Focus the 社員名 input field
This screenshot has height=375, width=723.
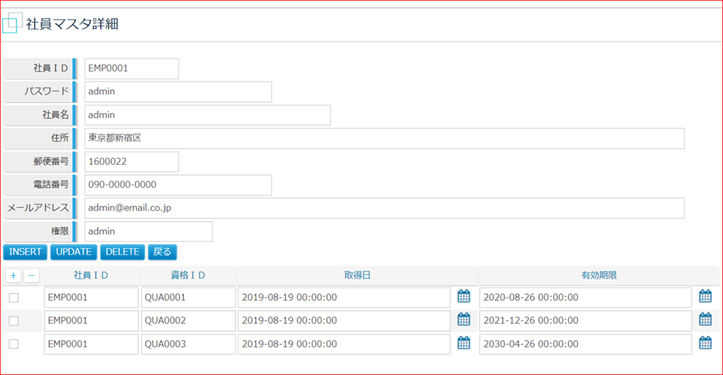207,115
